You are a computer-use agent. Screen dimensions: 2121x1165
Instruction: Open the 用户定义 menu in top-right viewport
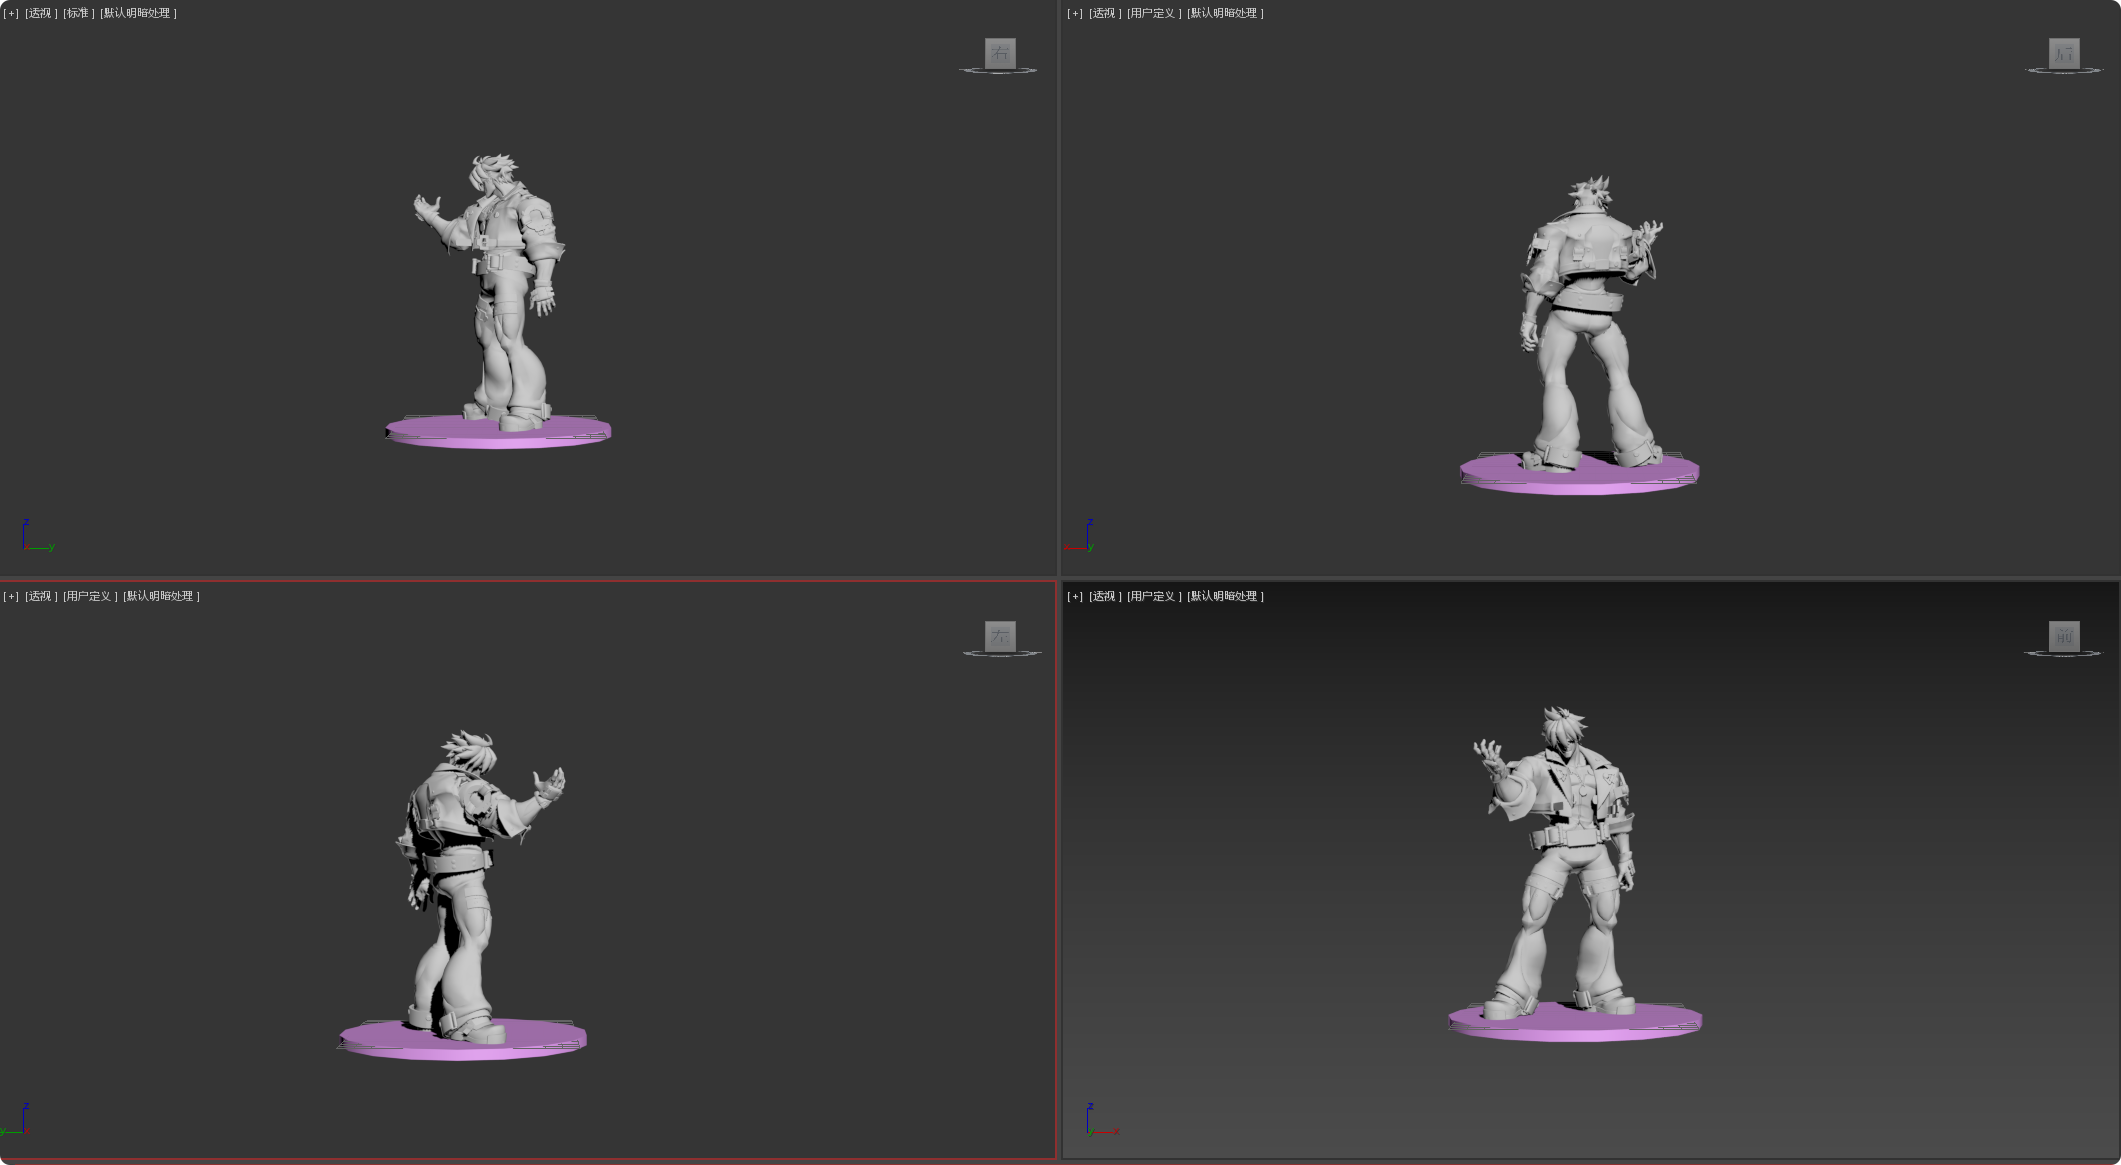(x=1154, y=13)
